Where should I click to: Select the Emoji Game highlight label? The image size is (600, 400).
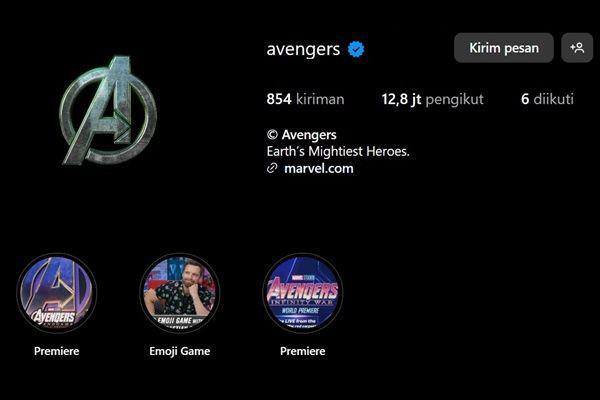[179, 351]
